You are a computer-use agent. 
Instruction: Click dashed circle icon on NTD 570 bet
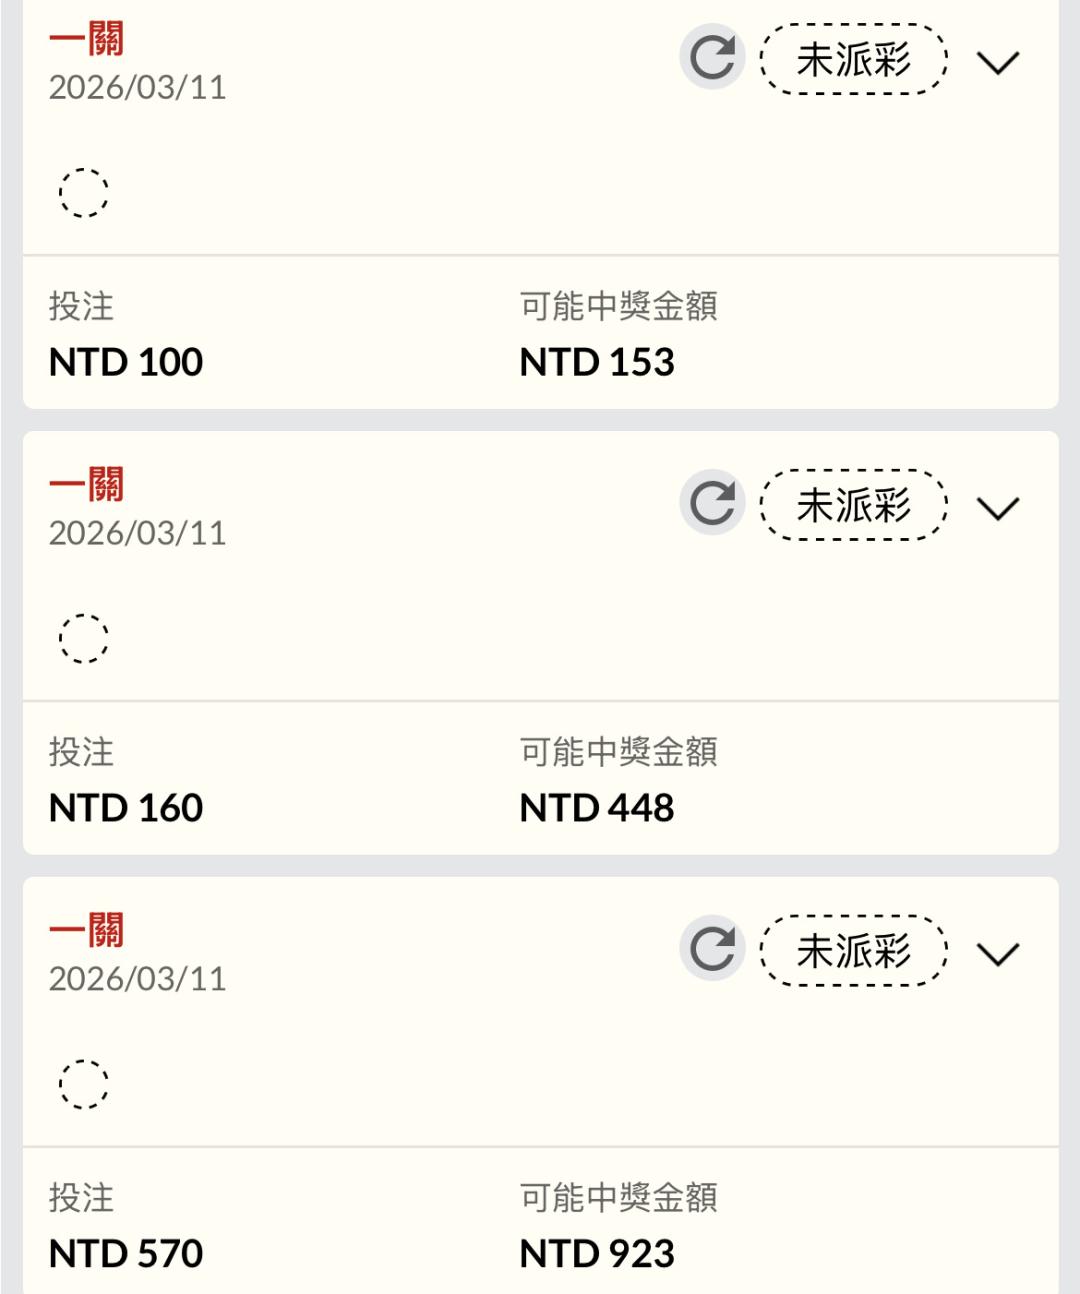pos(83,1084)
